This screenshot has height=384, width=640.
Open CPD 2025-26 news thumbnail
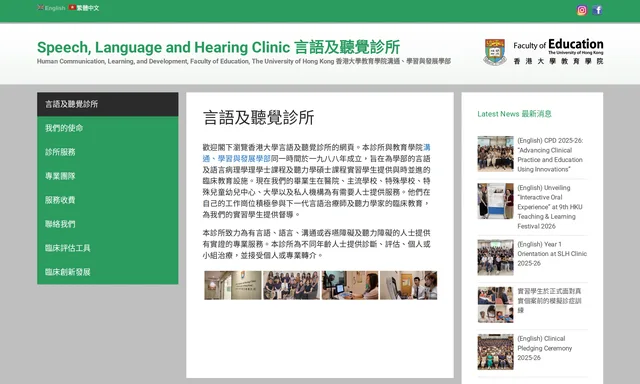point(496,154)
